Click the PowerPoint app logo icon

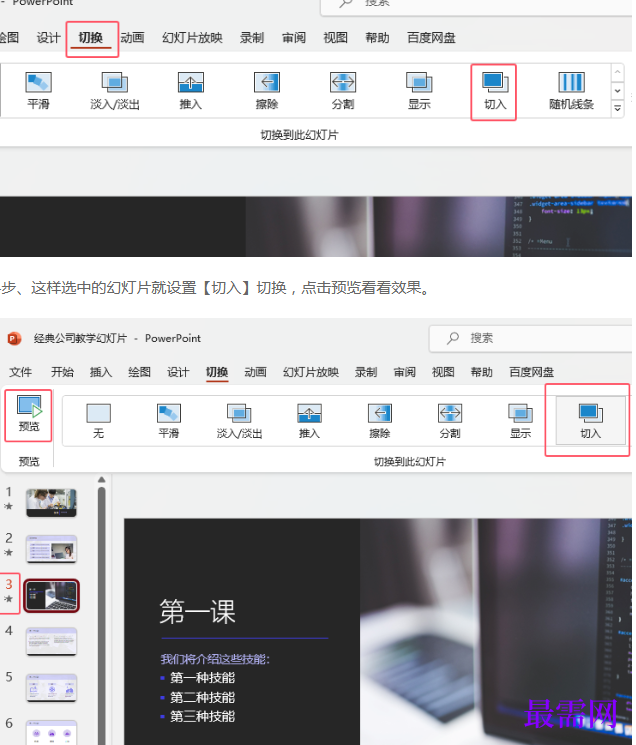[14, 338]
